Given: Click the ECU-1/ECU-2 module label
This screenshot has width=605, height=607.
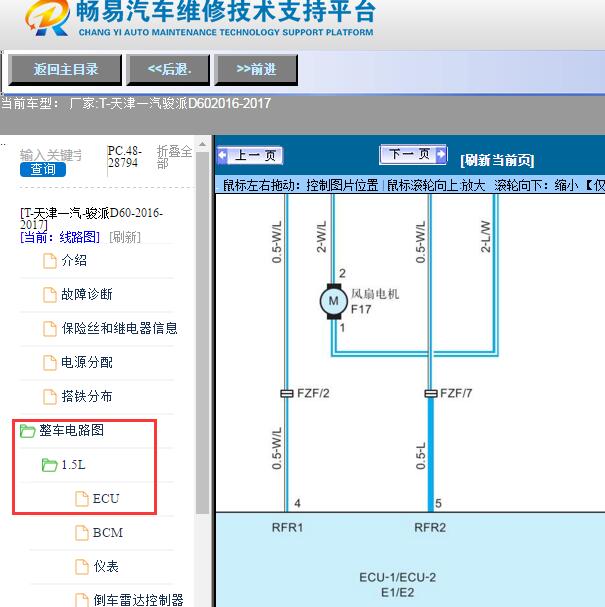Looking at the screenshot, I should 398,577.
